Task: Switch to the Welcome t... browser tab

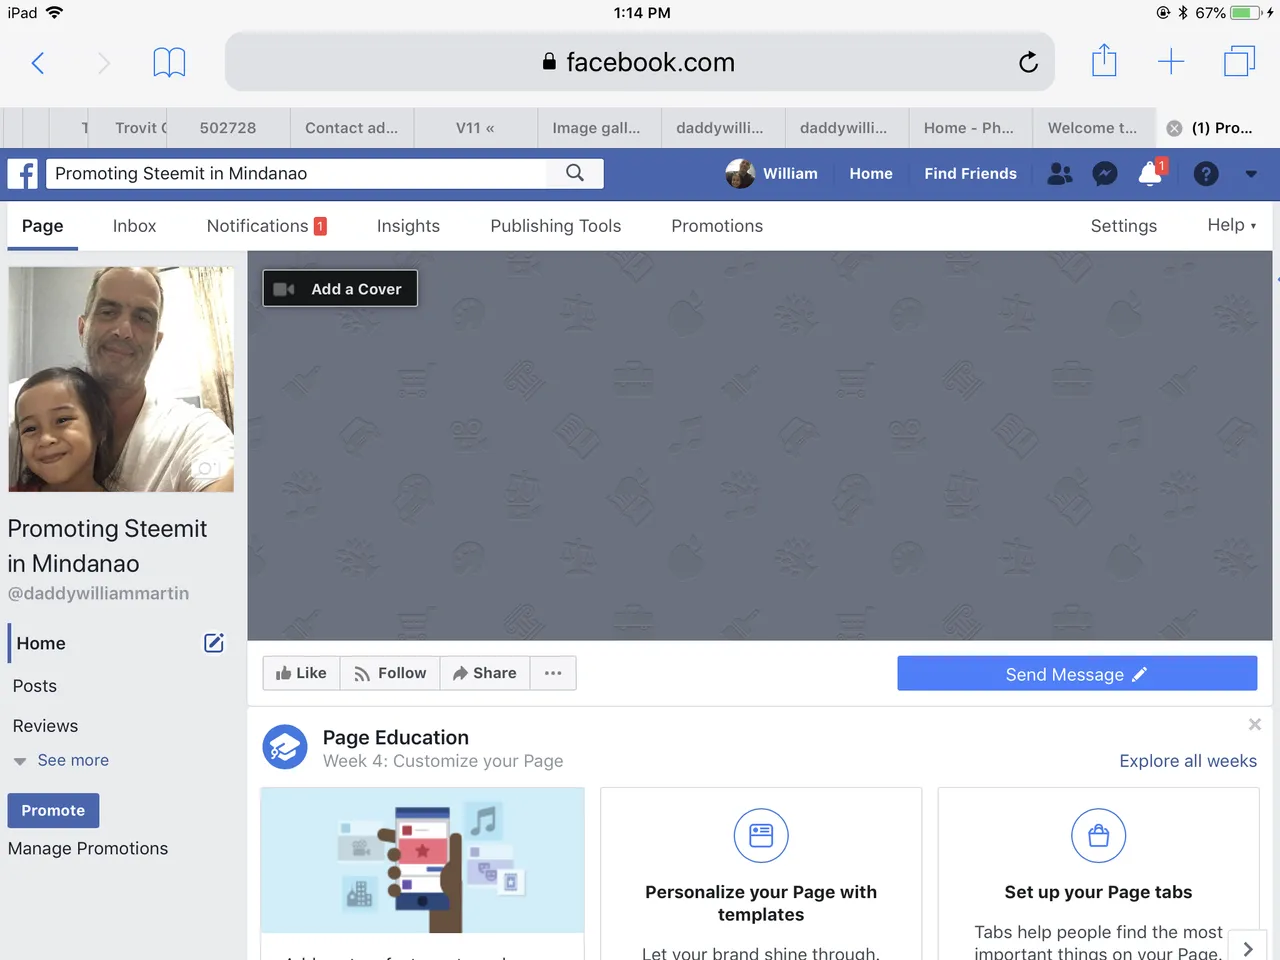Action: [1093, 128]
